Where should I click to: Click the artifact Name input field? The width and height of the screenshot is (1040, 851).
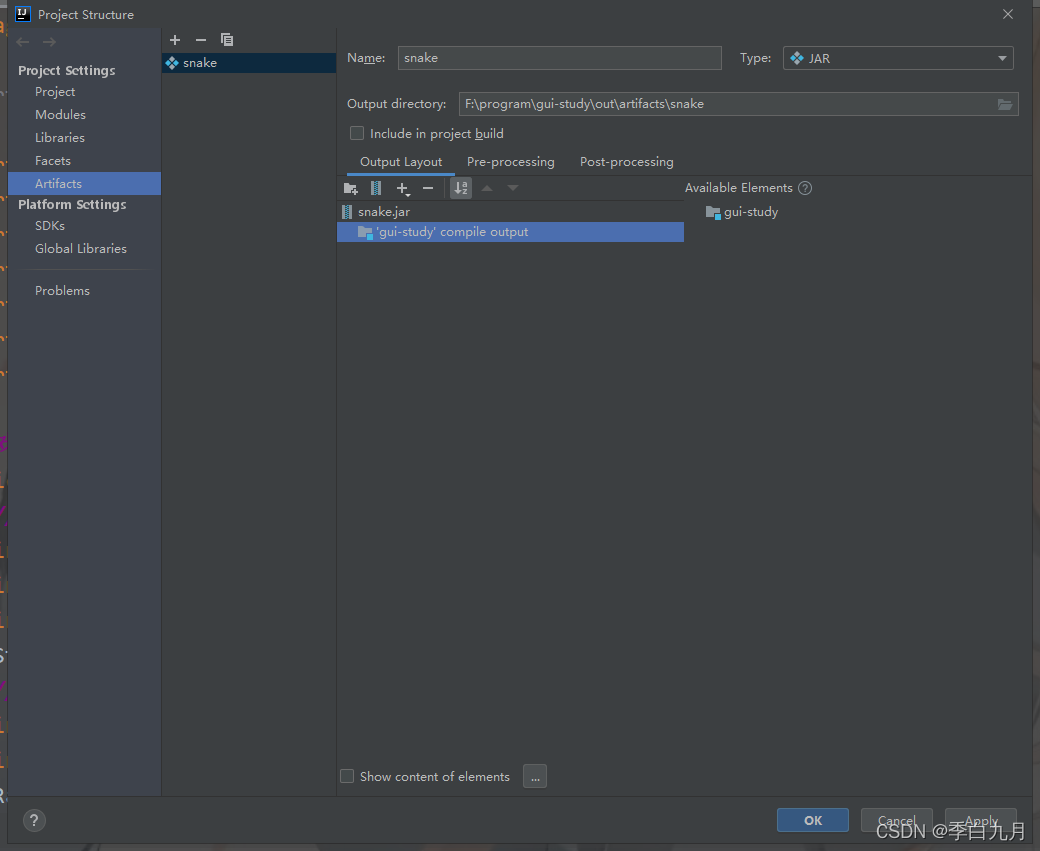click(559, 59)
